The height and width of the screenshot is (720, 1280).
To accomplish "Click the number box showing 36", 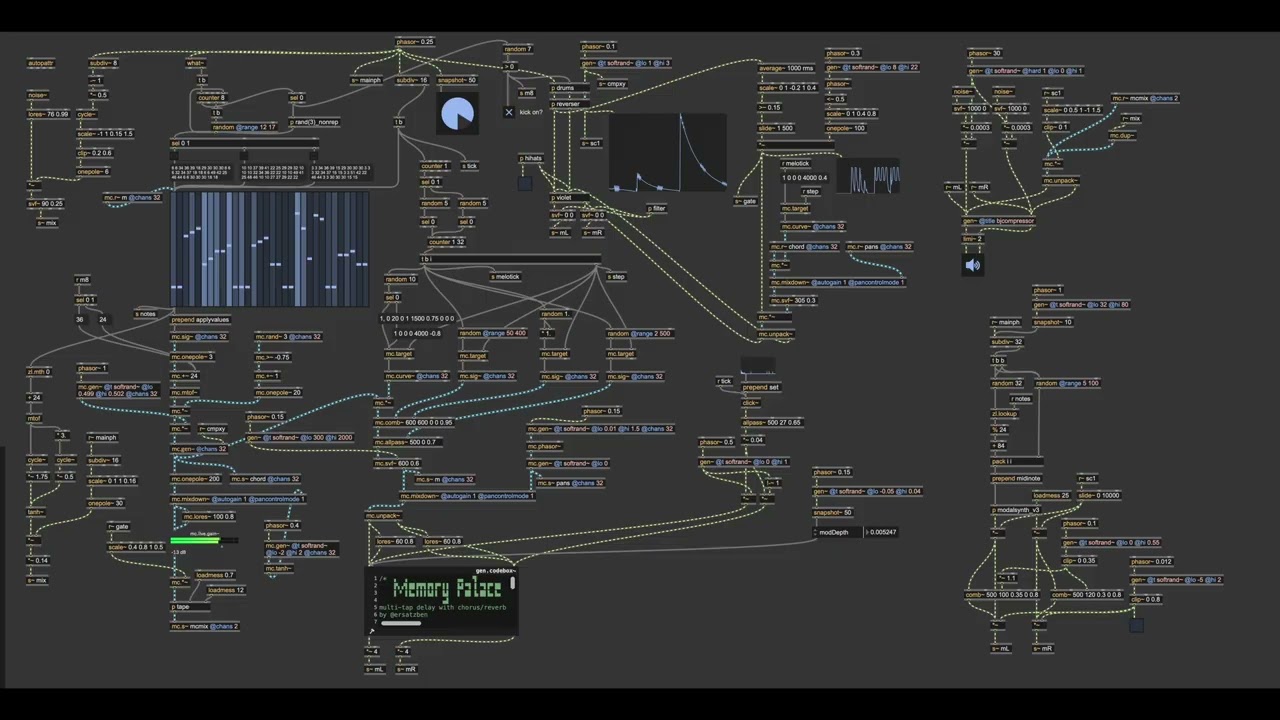I will click(x=81, y=320).
